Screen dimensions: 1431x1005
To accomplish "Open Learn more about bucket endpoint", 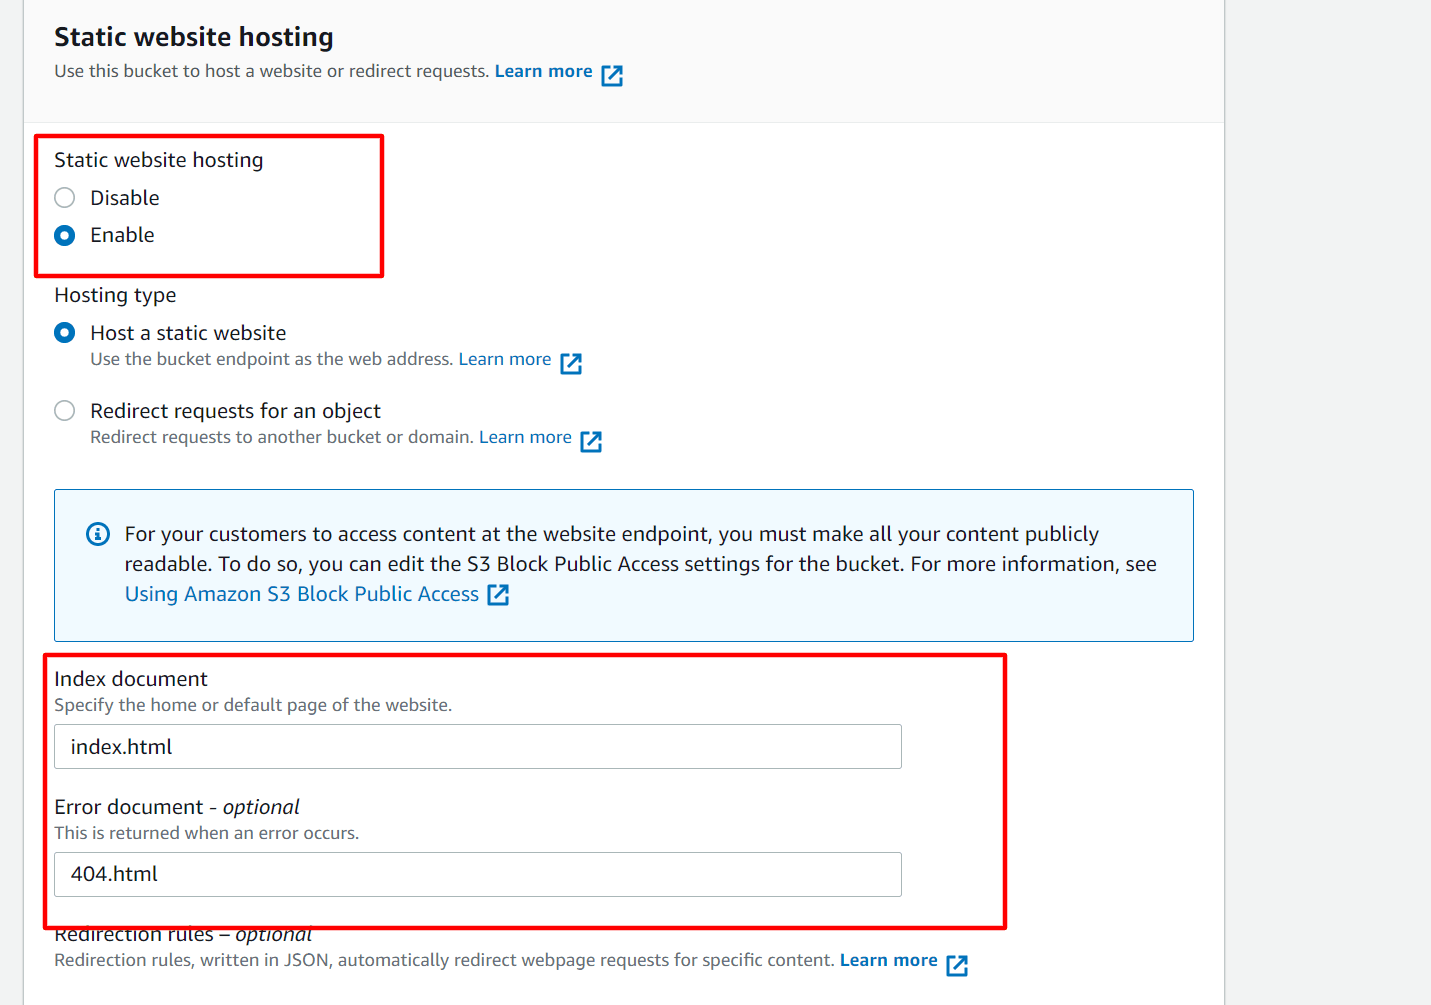I will click(x=504, y=359).
